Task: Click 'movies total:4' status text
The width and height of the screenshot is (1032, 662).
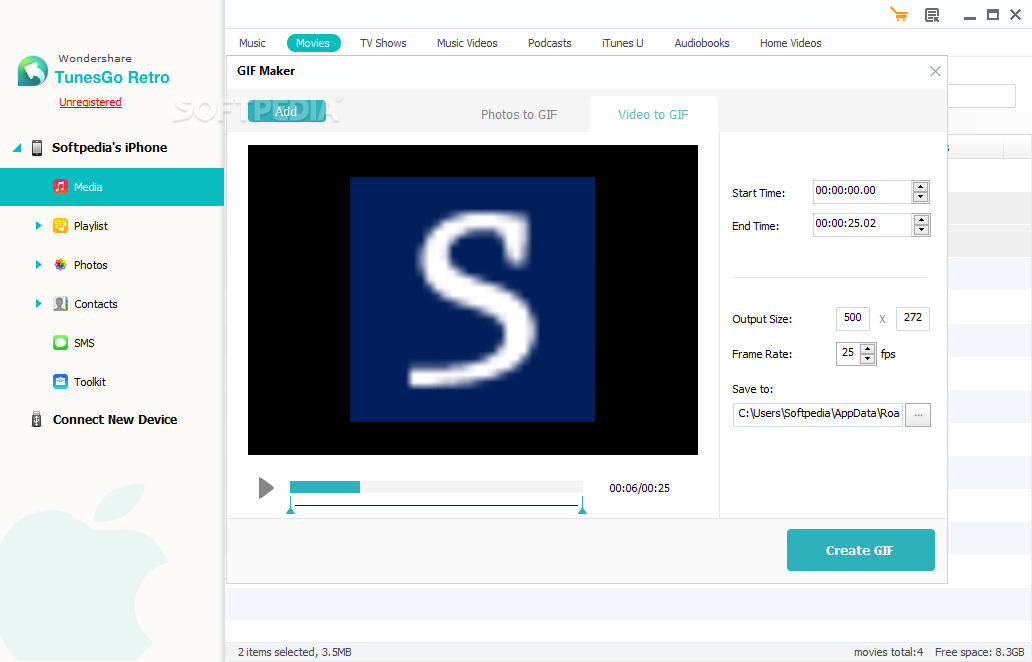Action: 889,652
